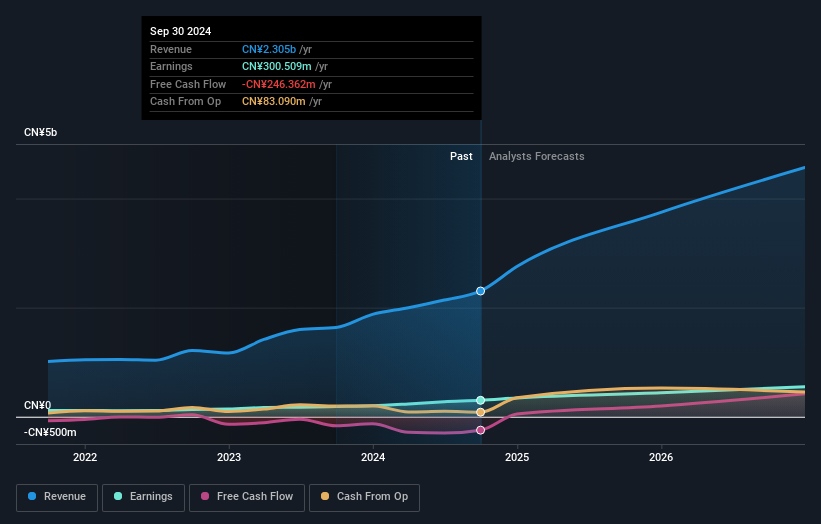Click the Past label on chart
The height and width of the screenshot is (524, 821).
click(x=461, y=156)
